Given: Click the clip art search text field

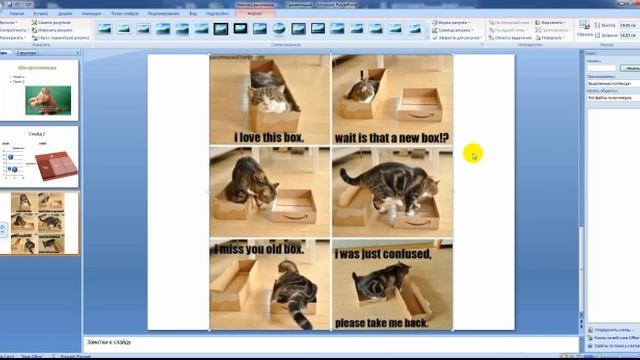Looking at the screenshot, I should coord(601,68).
